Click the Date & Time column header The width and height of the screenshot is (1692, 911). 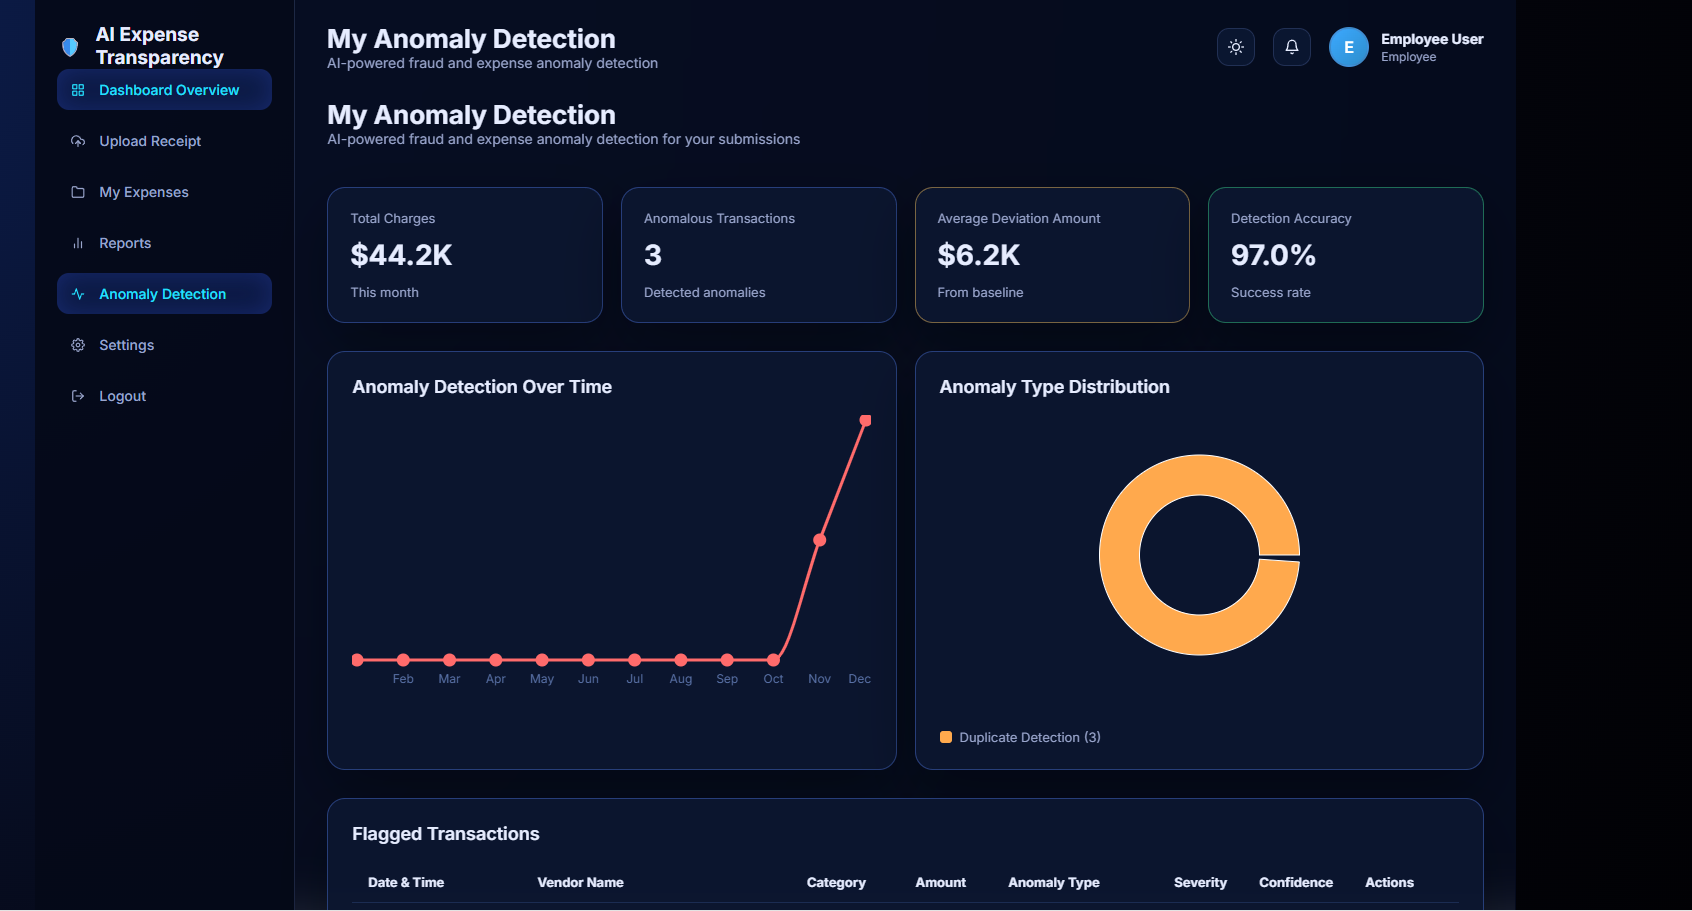coord(406,882)
